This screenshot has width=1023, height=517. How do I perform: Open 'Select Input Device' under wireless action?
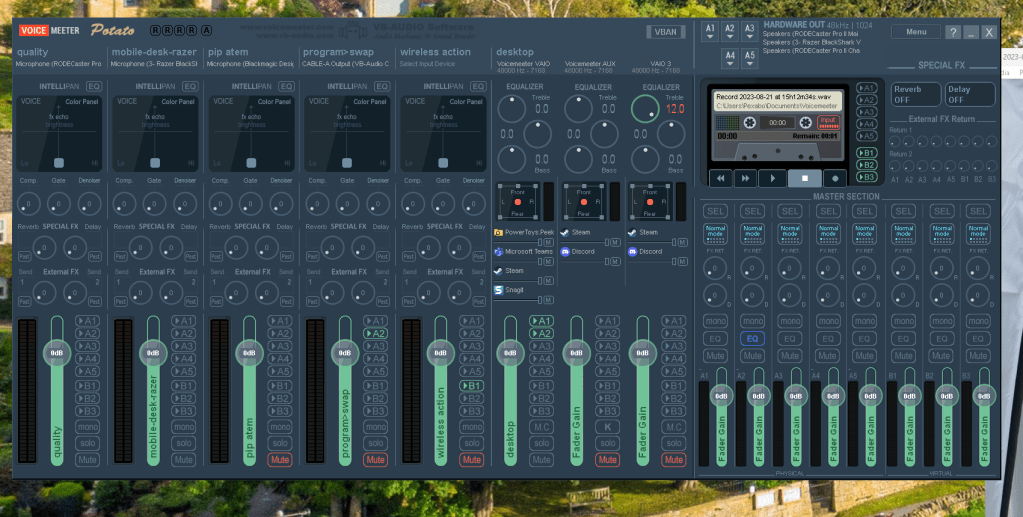point(427,64)
